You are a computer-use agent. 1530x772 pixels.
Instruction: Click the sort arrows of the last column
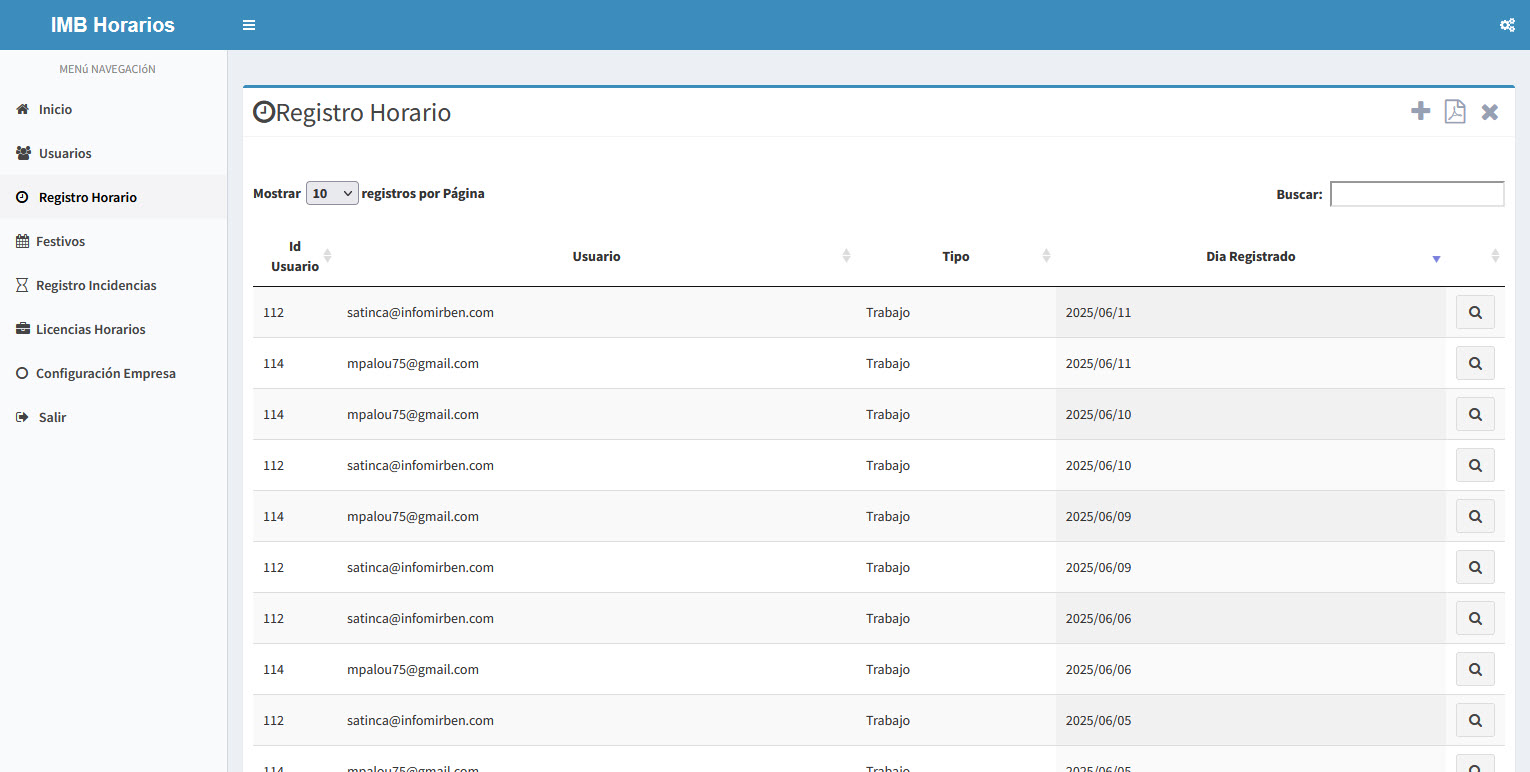pyautogui.click(x=1495, y=256)
